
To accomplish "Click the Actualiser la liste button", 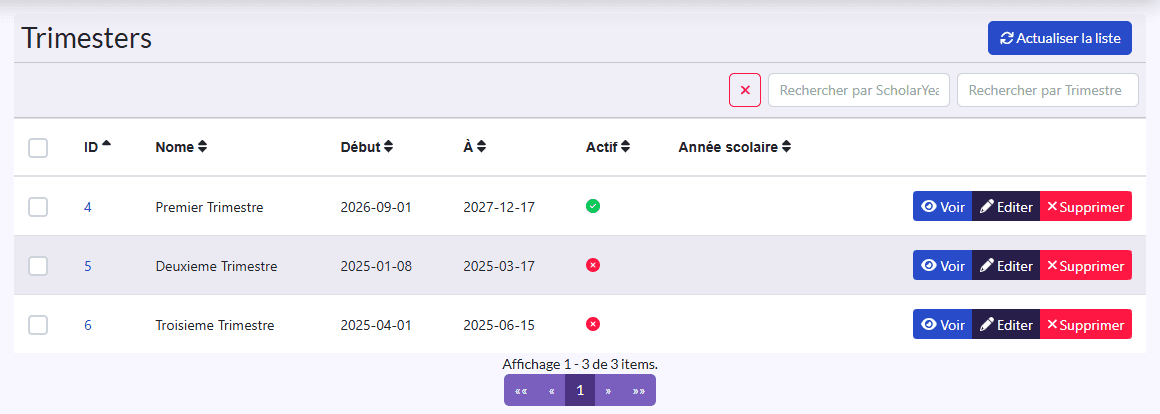I will point(1059,38).
